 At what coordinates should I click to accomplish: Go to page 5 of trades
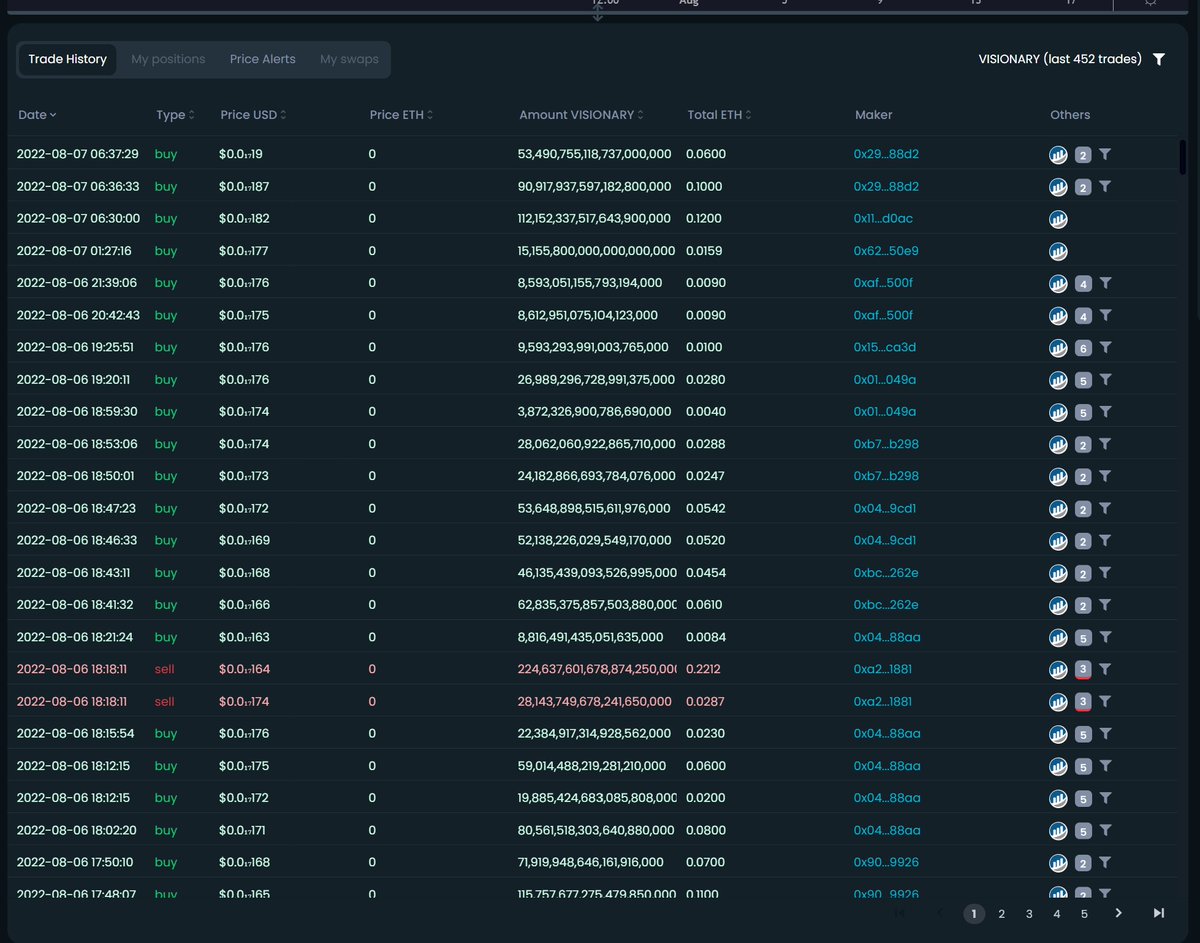click(1084, 913)
